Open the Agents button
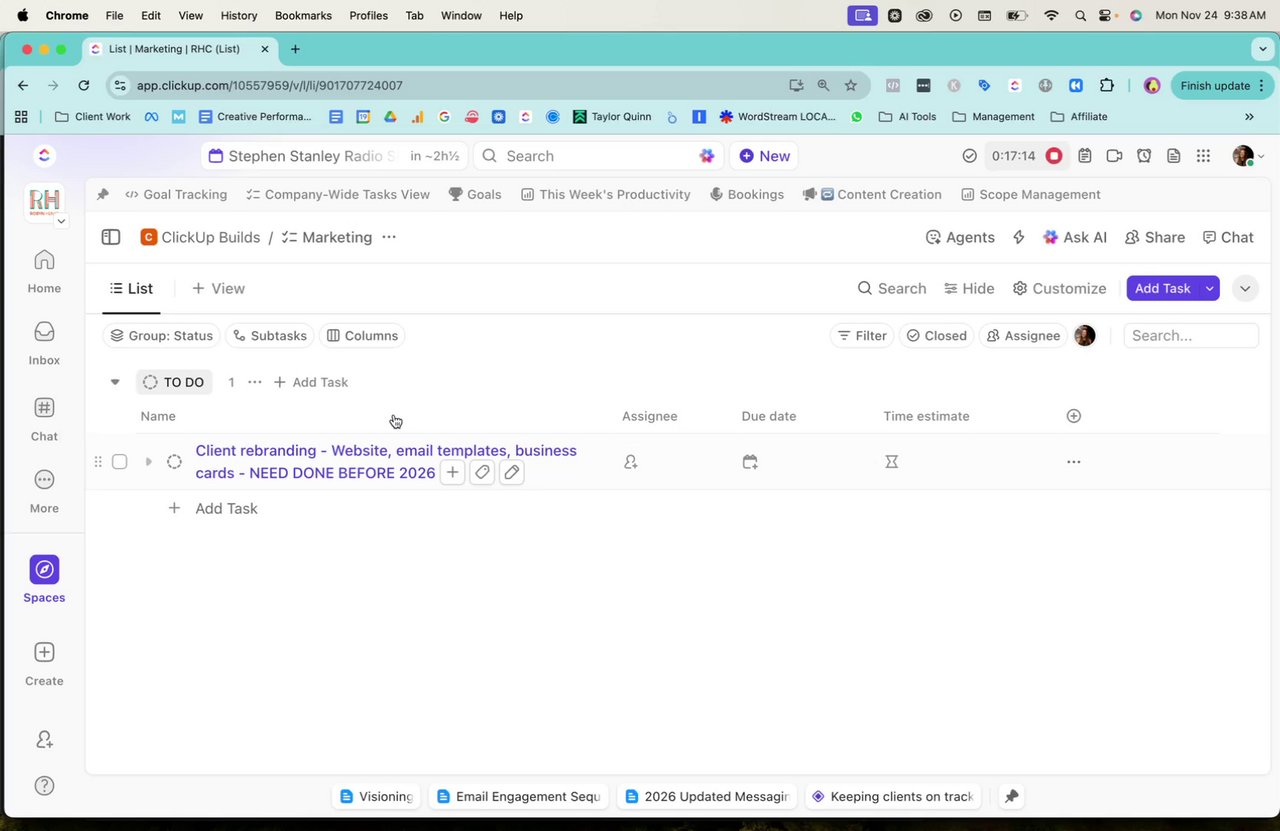Screen dimensions: 1280x831 [960, 237]
